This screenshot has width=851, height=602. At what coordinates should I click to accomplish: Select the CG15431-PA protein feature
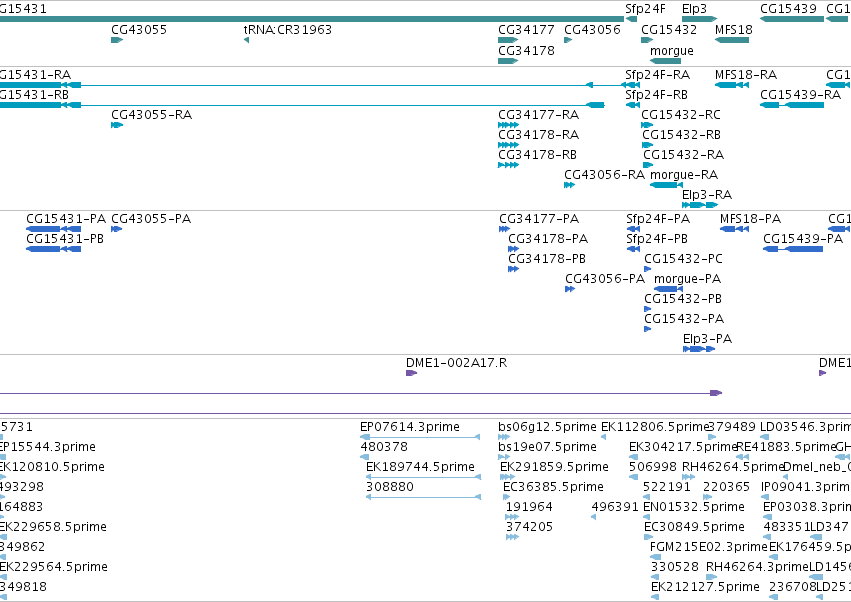point(54,229)
